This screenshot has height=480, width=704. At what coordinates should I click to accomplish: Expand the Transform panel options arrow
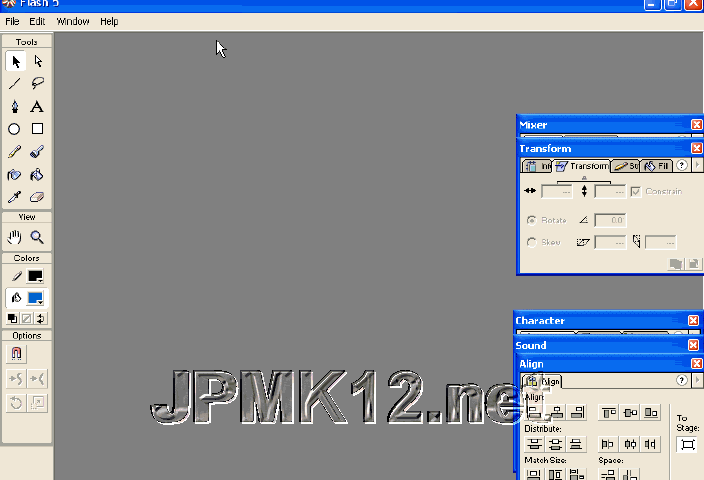(697, 165)
